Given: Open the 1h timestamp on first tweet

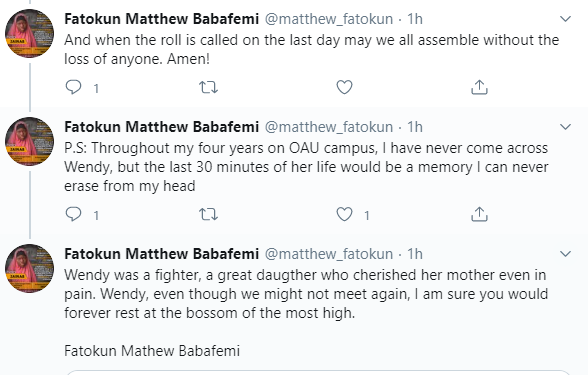Looking at the screenshot, I should (415, 19).
